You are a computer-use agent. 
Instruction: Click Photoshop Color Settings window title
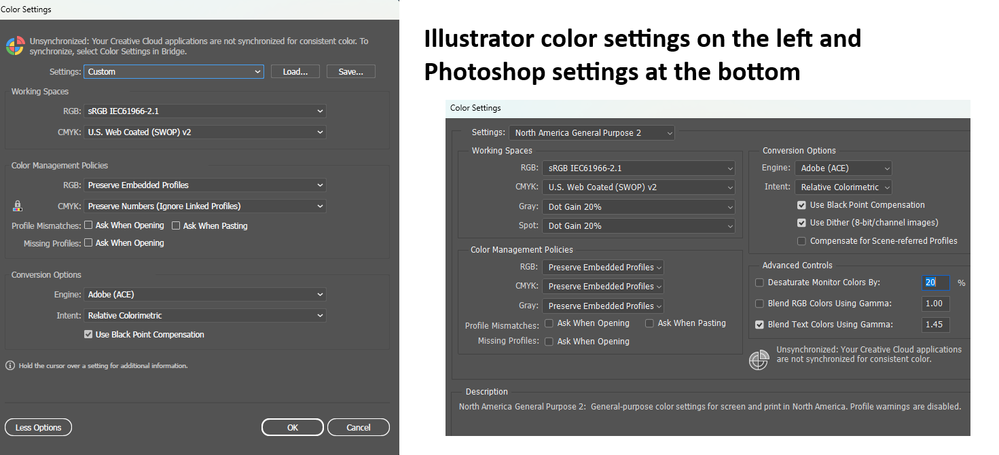point(475,108)
